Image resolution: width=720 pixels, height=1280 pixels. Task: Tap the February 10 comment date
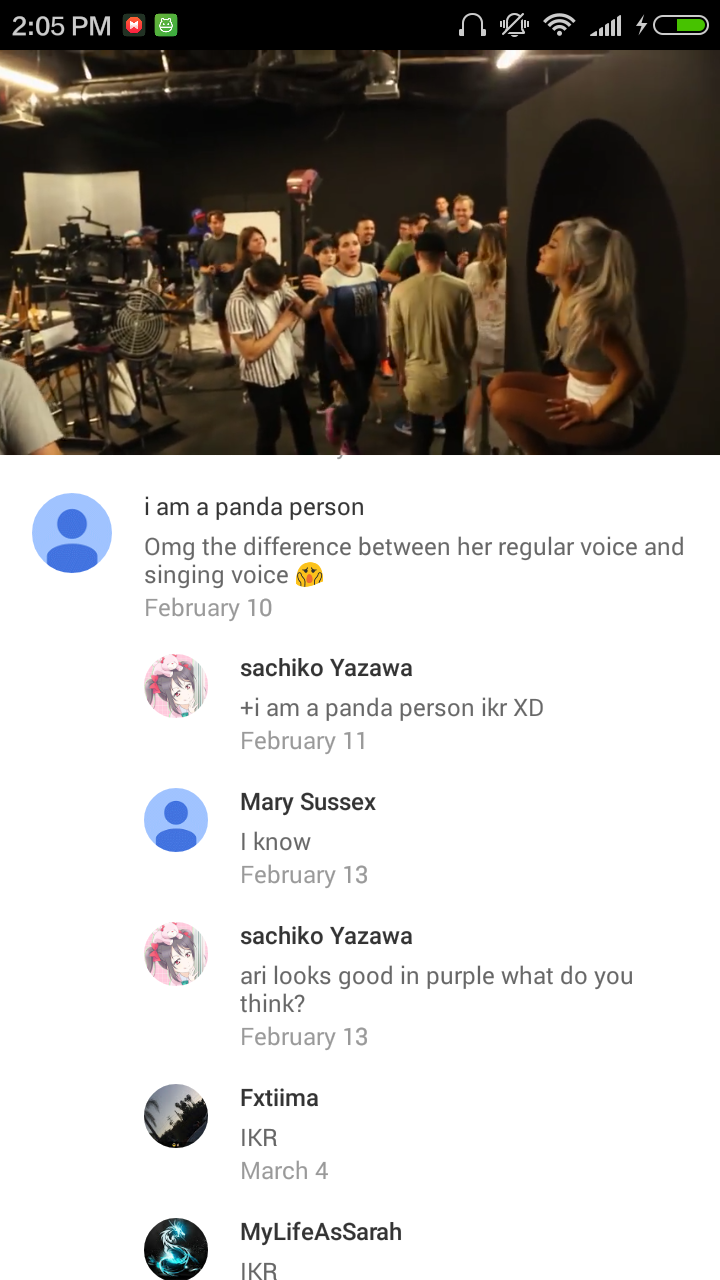coord(208,608)
